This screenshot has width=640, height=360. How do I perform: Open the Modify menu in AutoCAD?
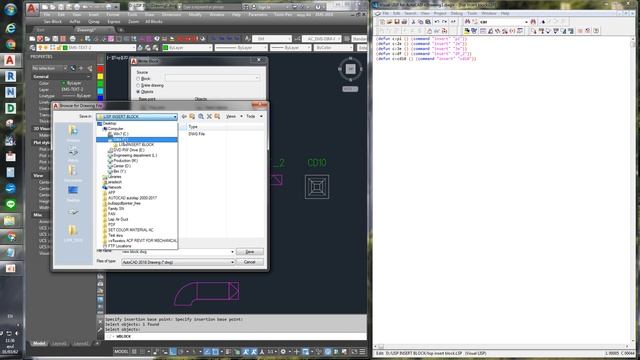195,15
